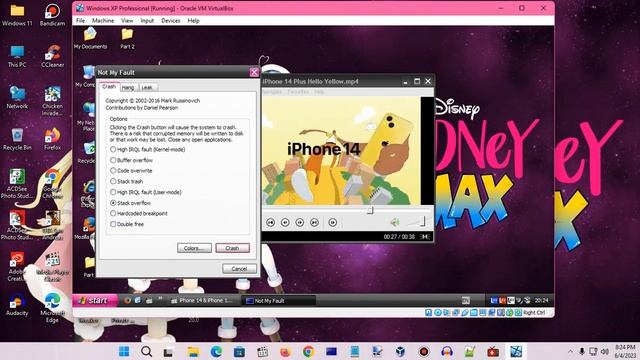Click the VirtualBox cube icon in the Windows taskbar
This screenshot has width=640, height=360.
pyautogui.click(x=400, y=351)
